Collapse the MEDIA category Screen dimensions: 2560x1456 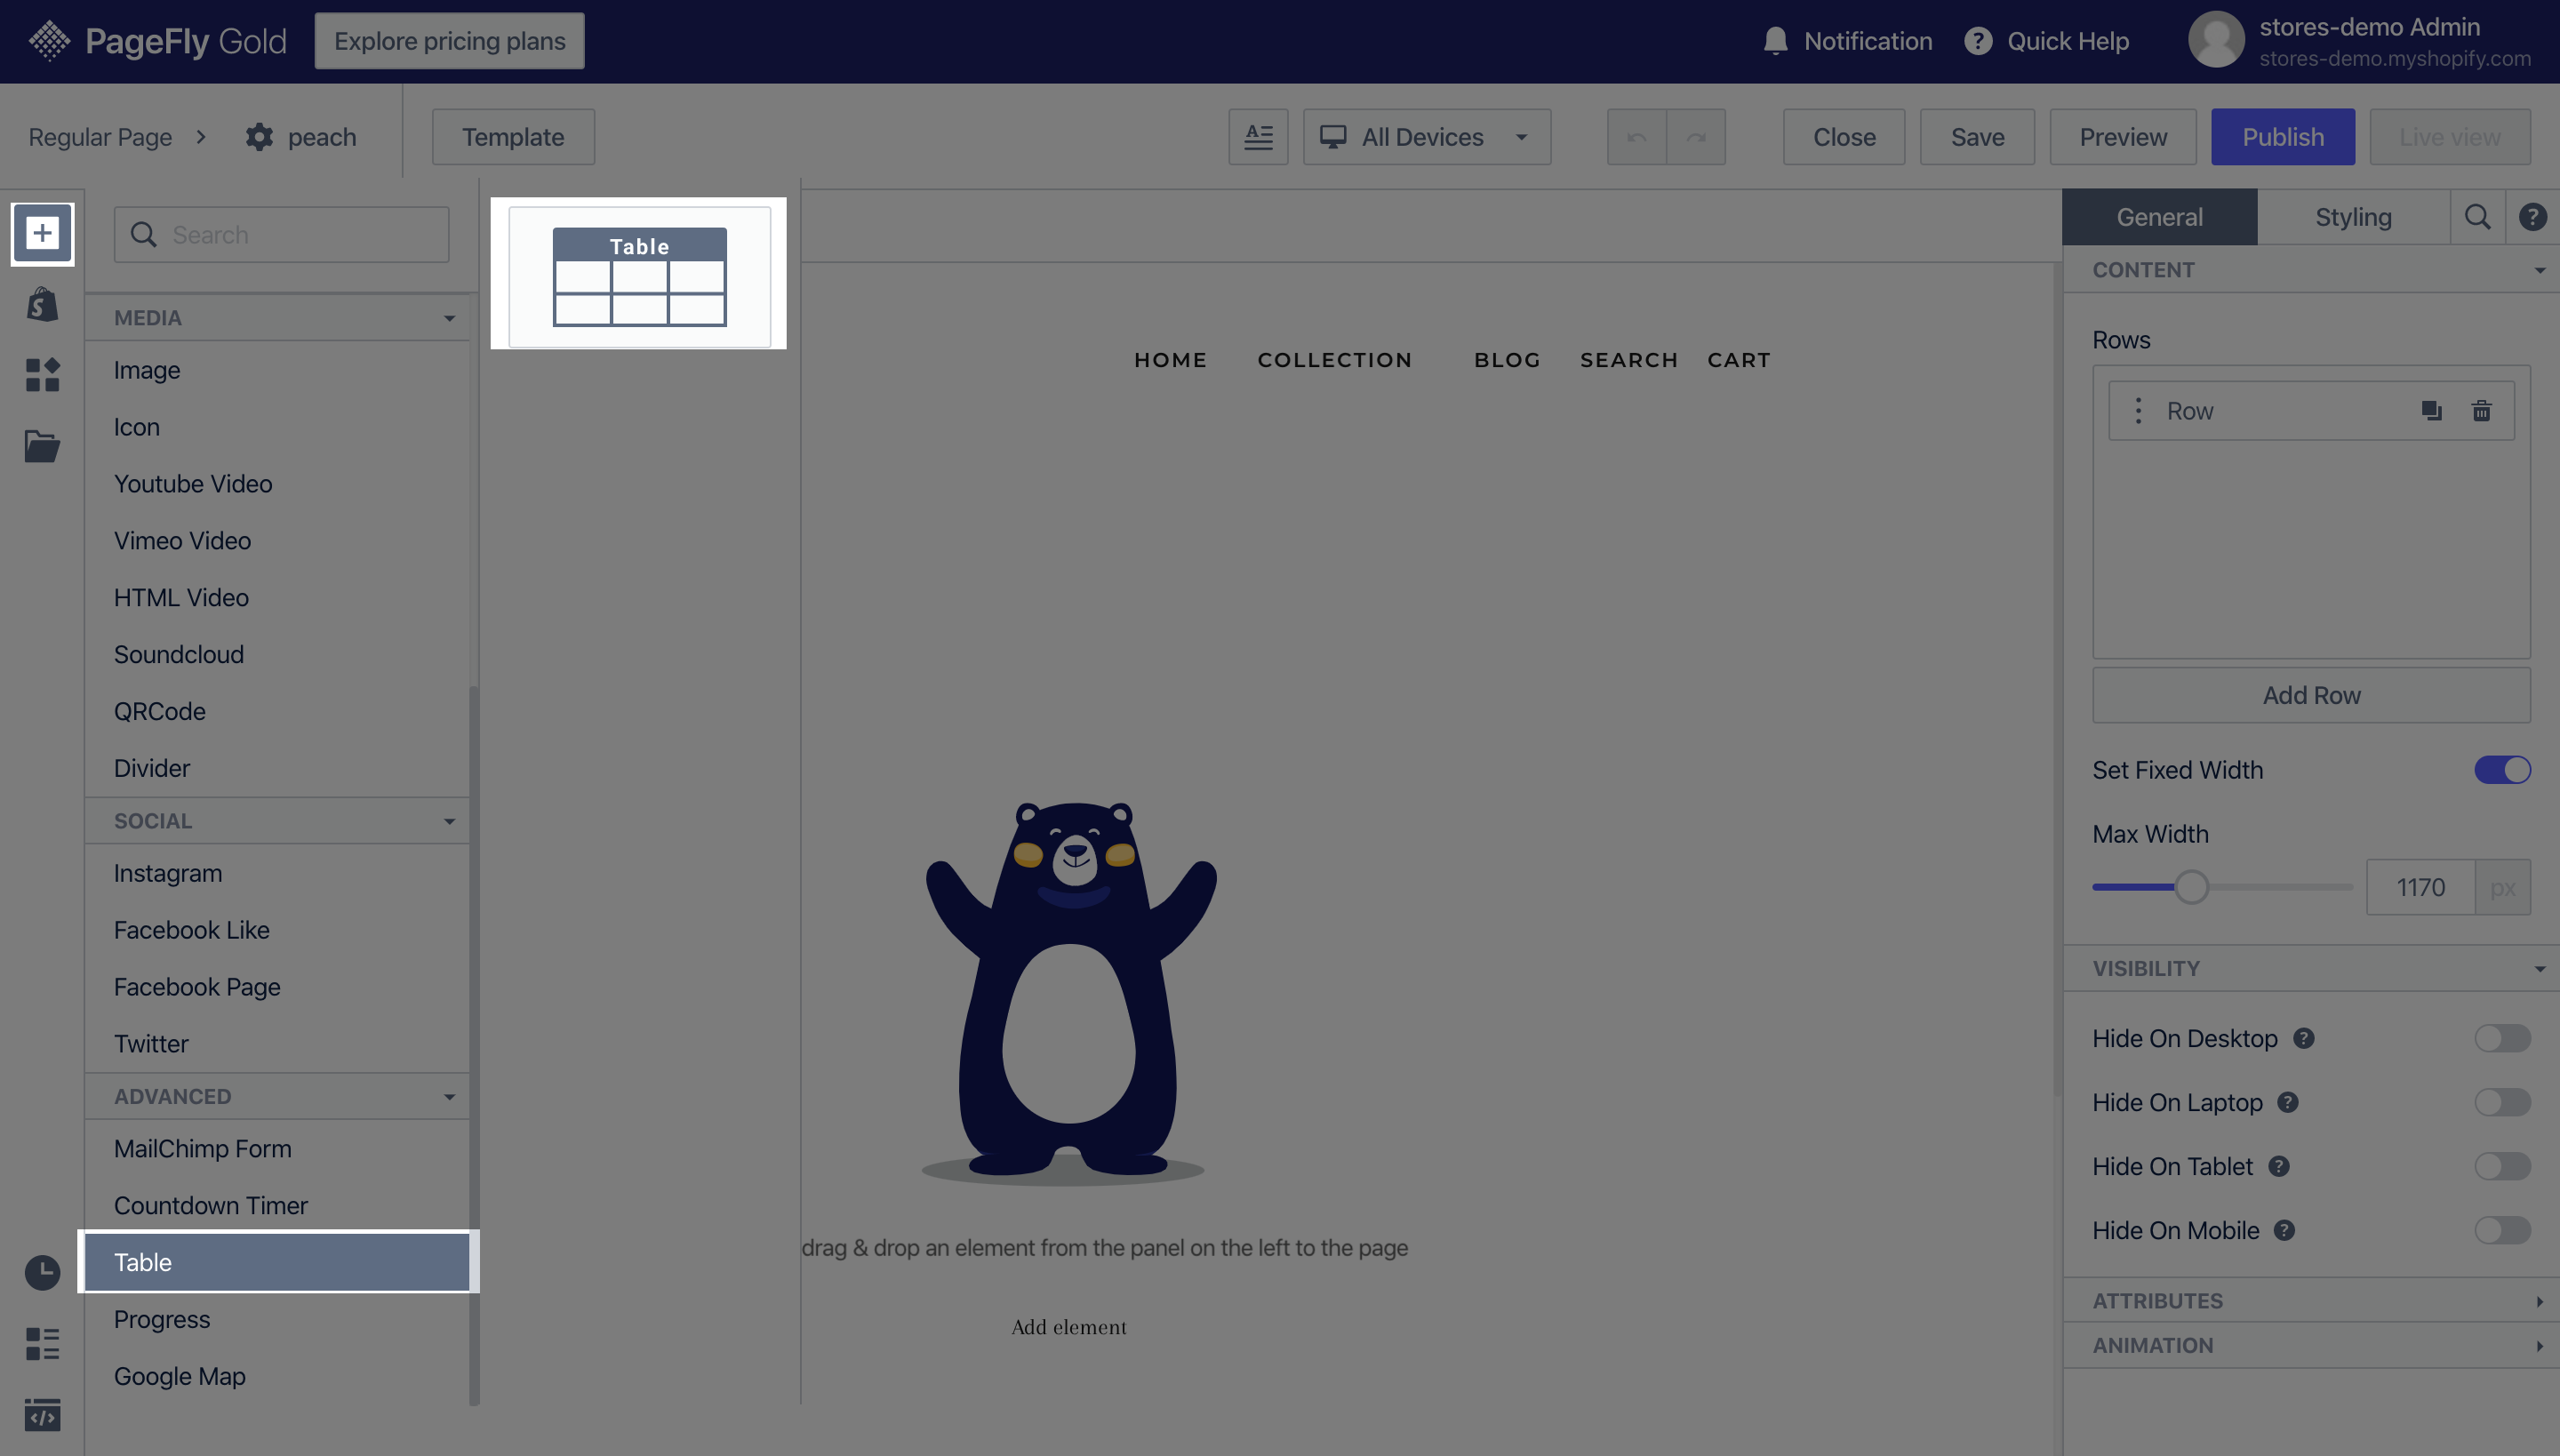tap(277, 318)
